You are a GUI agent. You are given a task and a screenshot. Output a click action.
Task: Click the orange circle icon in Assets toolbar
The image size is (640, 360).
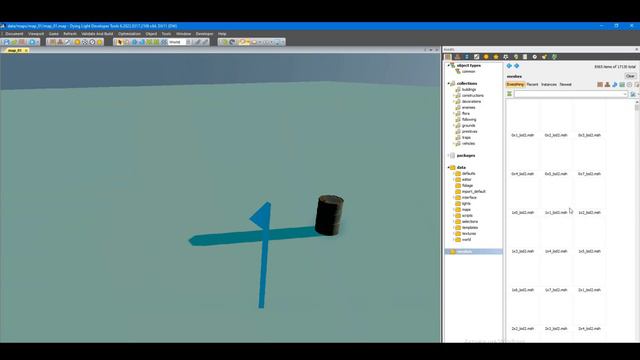[486, 57]
